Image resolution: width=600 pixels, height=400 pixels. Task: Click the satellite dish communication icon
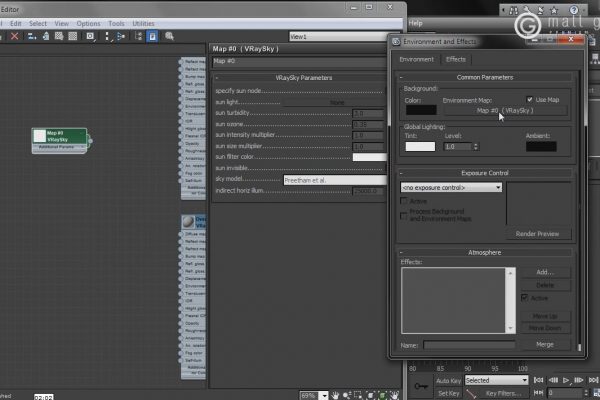[541, 10]
